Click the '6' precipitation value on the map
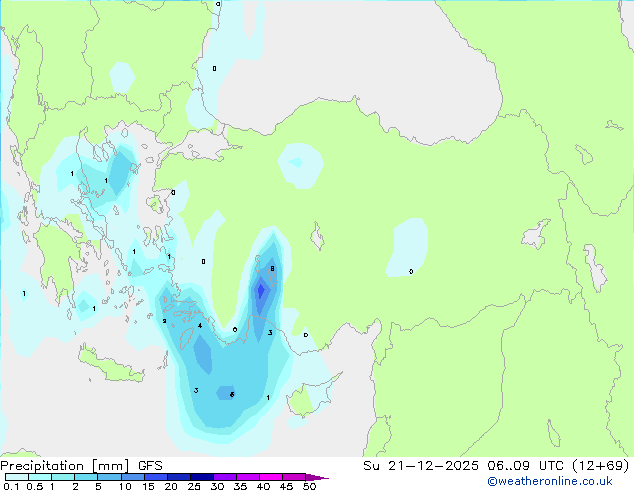Screen dimensions: 634x490 (232, 395)
